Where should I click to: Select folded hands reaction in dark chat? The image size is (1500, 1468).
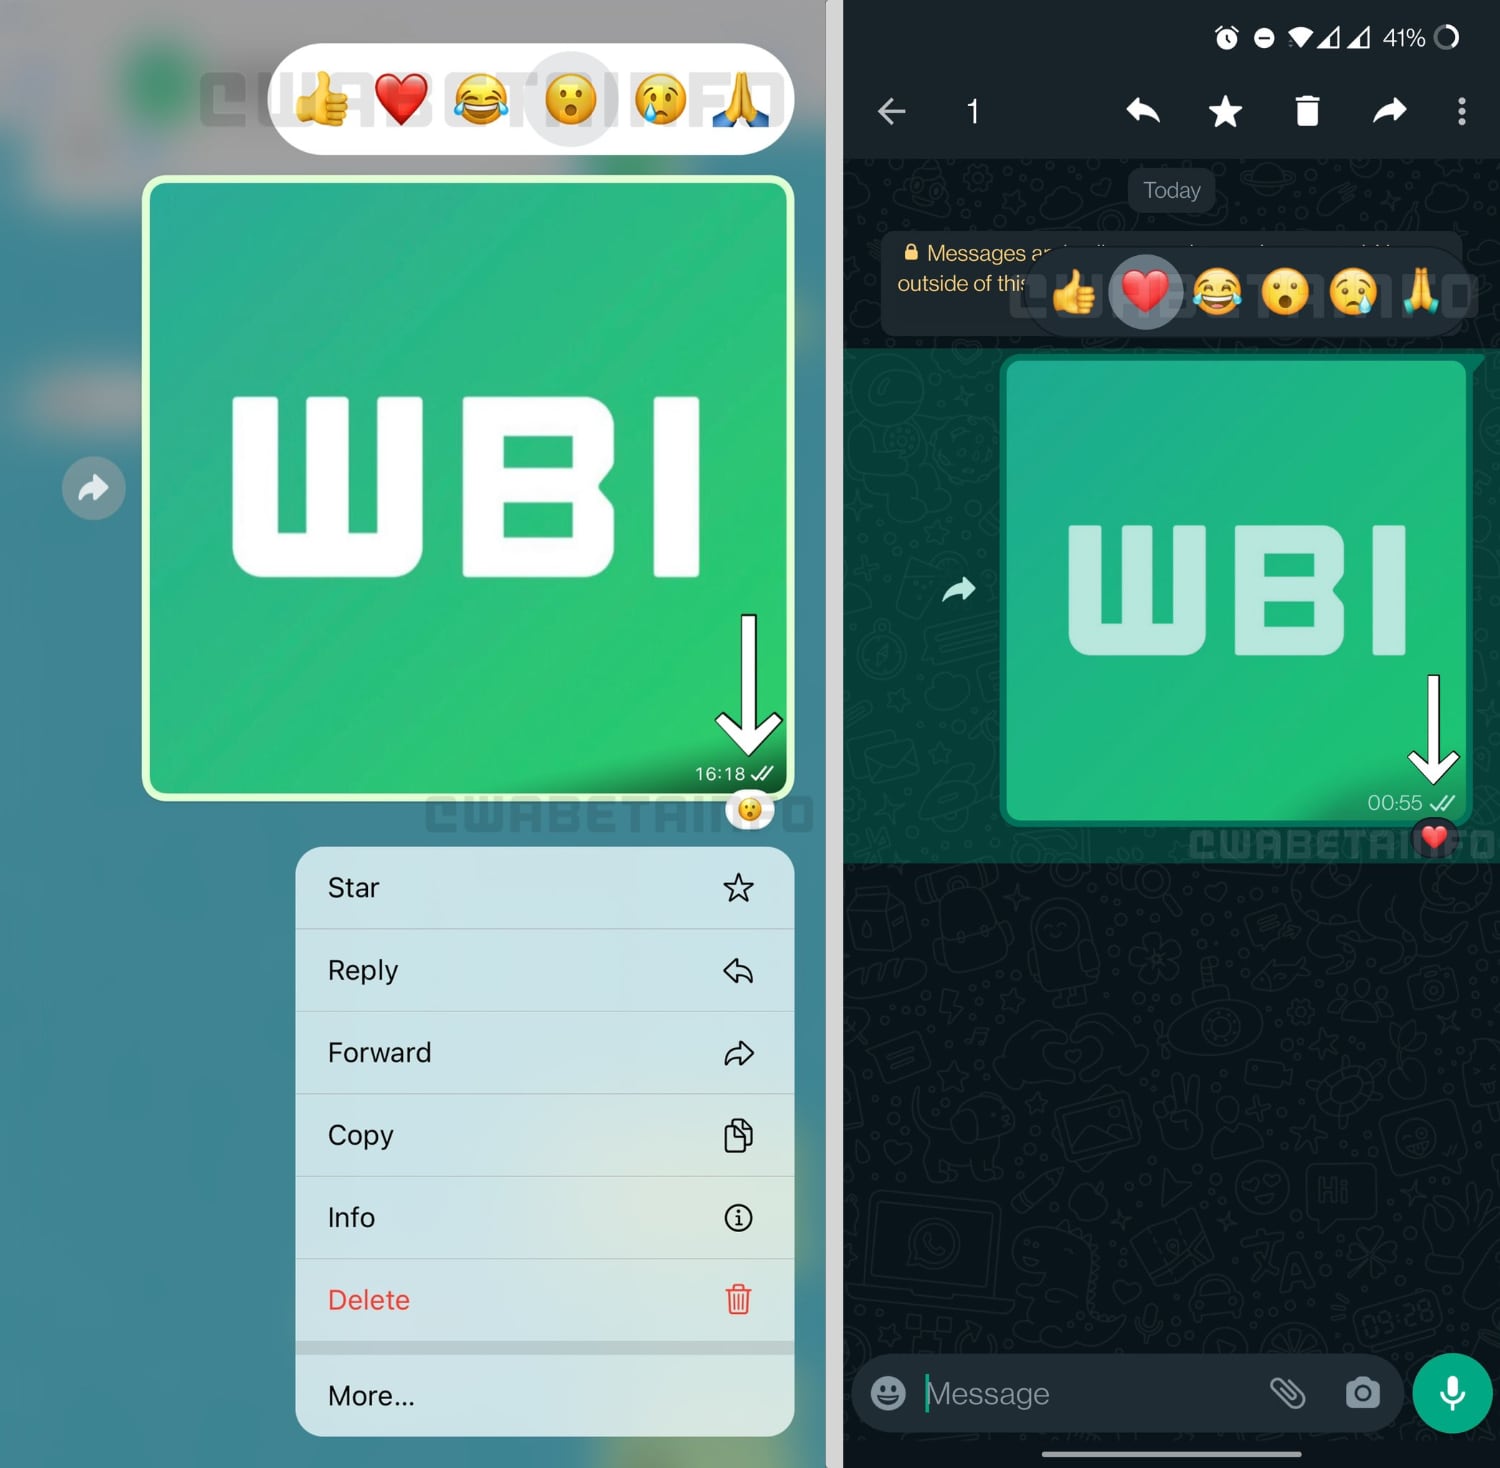click(x=1421, y=292)
